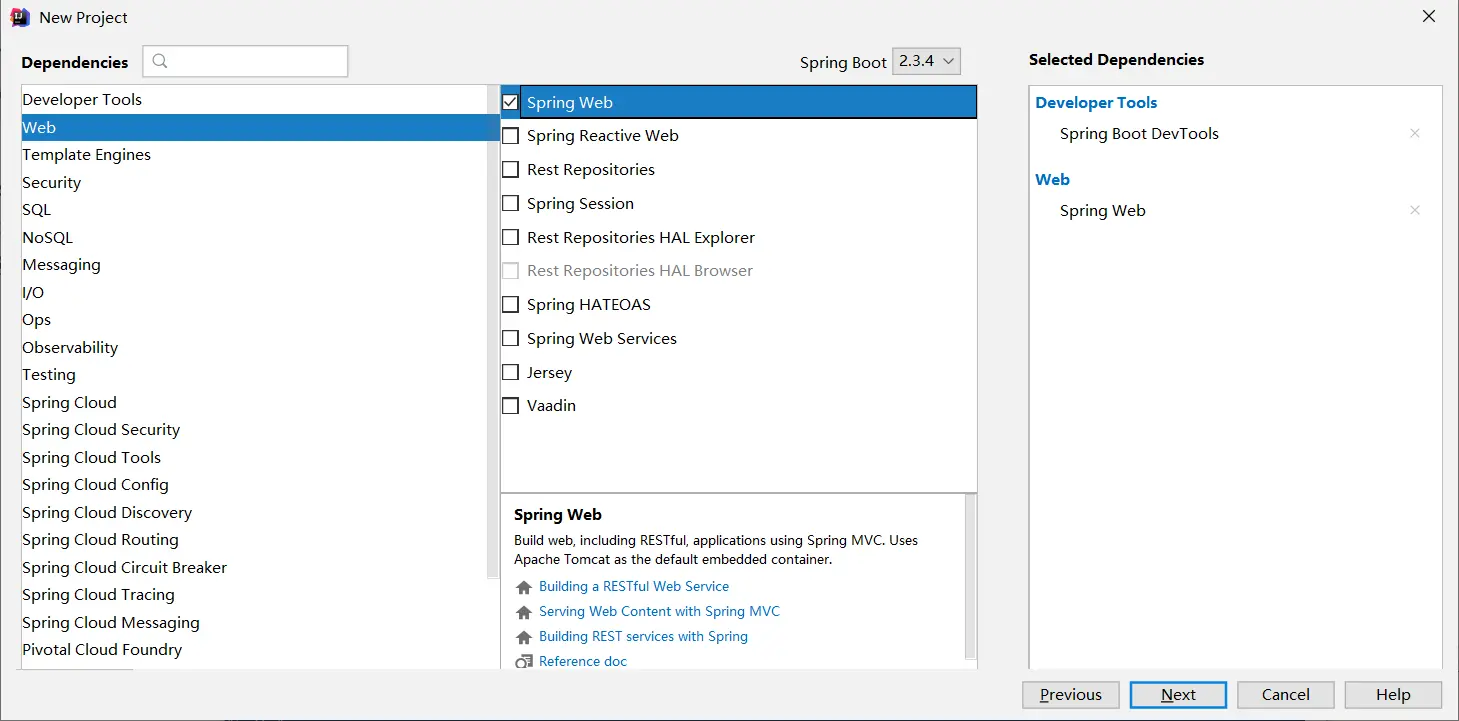This screenshot has height=721, width=1459.
Task: Tick the Vaadin checkbox
Action: tap(510, 406)
